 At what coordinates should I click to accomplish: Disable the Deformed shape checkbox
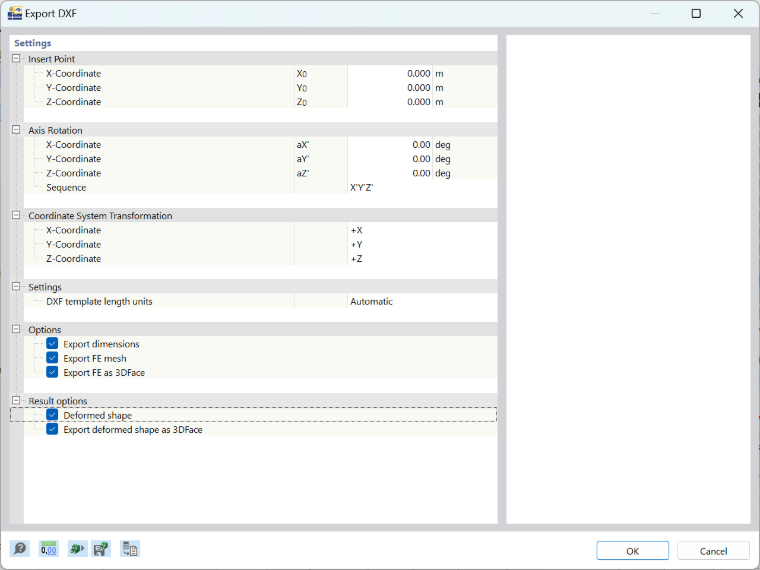click(52, 415)
